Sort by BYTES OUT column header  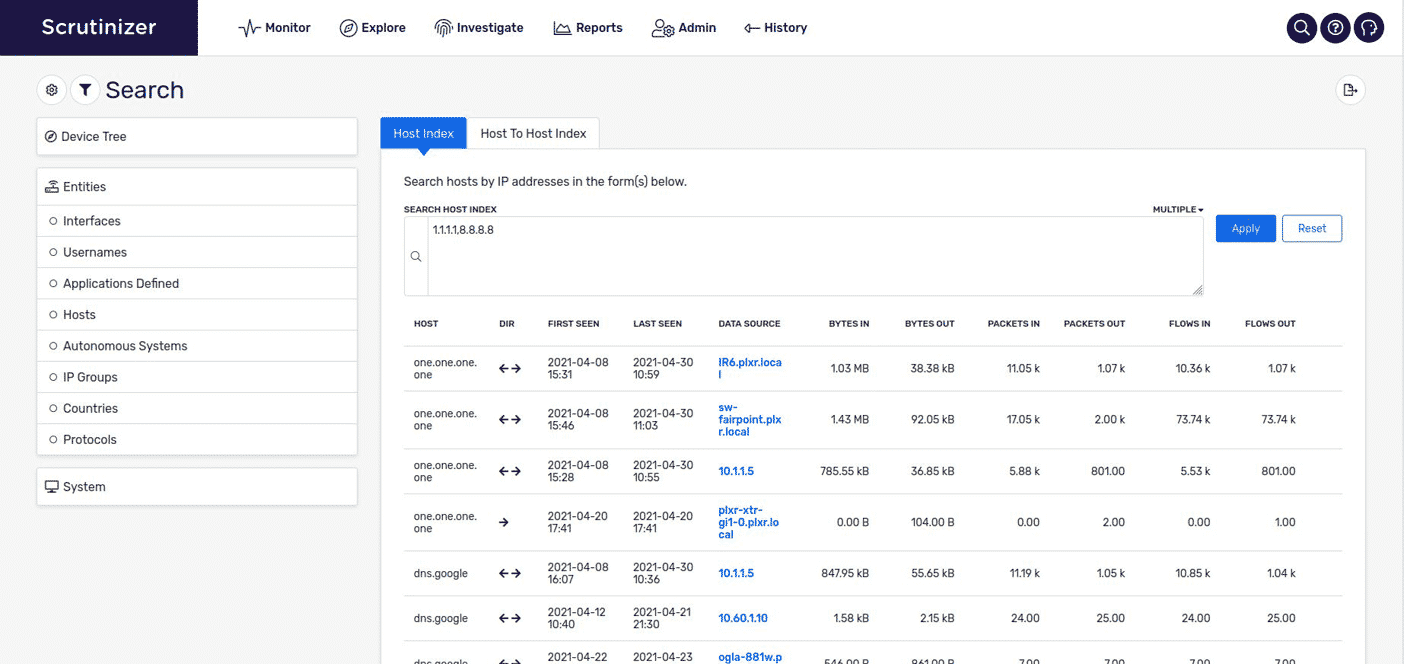pos(930,324)
